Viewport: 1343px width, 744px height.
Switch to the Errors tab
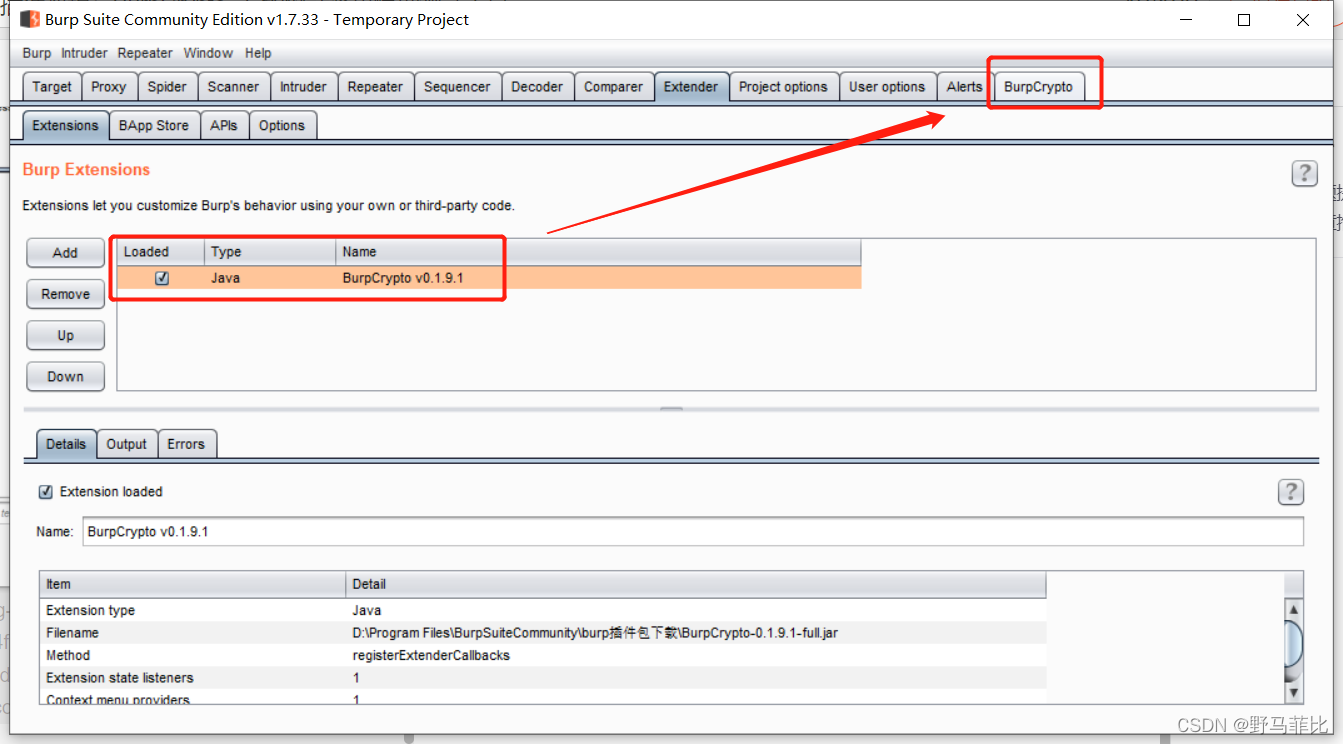pos(186,444)
